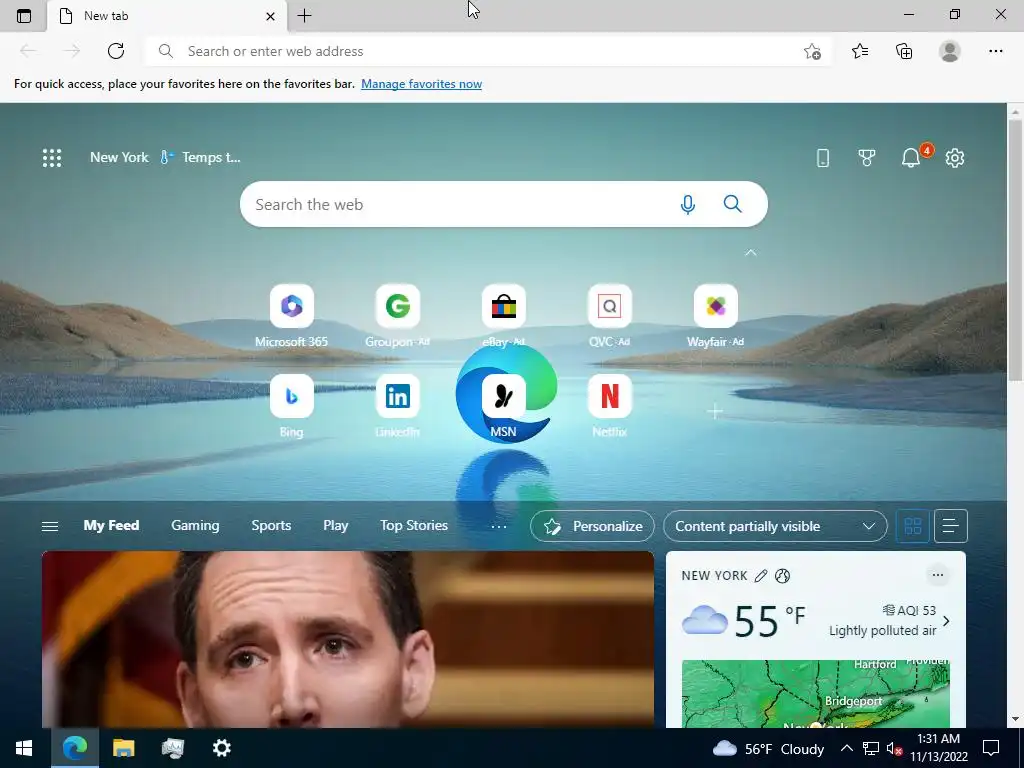
Task: Show hidden system tray icons chevron
Action: (x=846, y=748)
